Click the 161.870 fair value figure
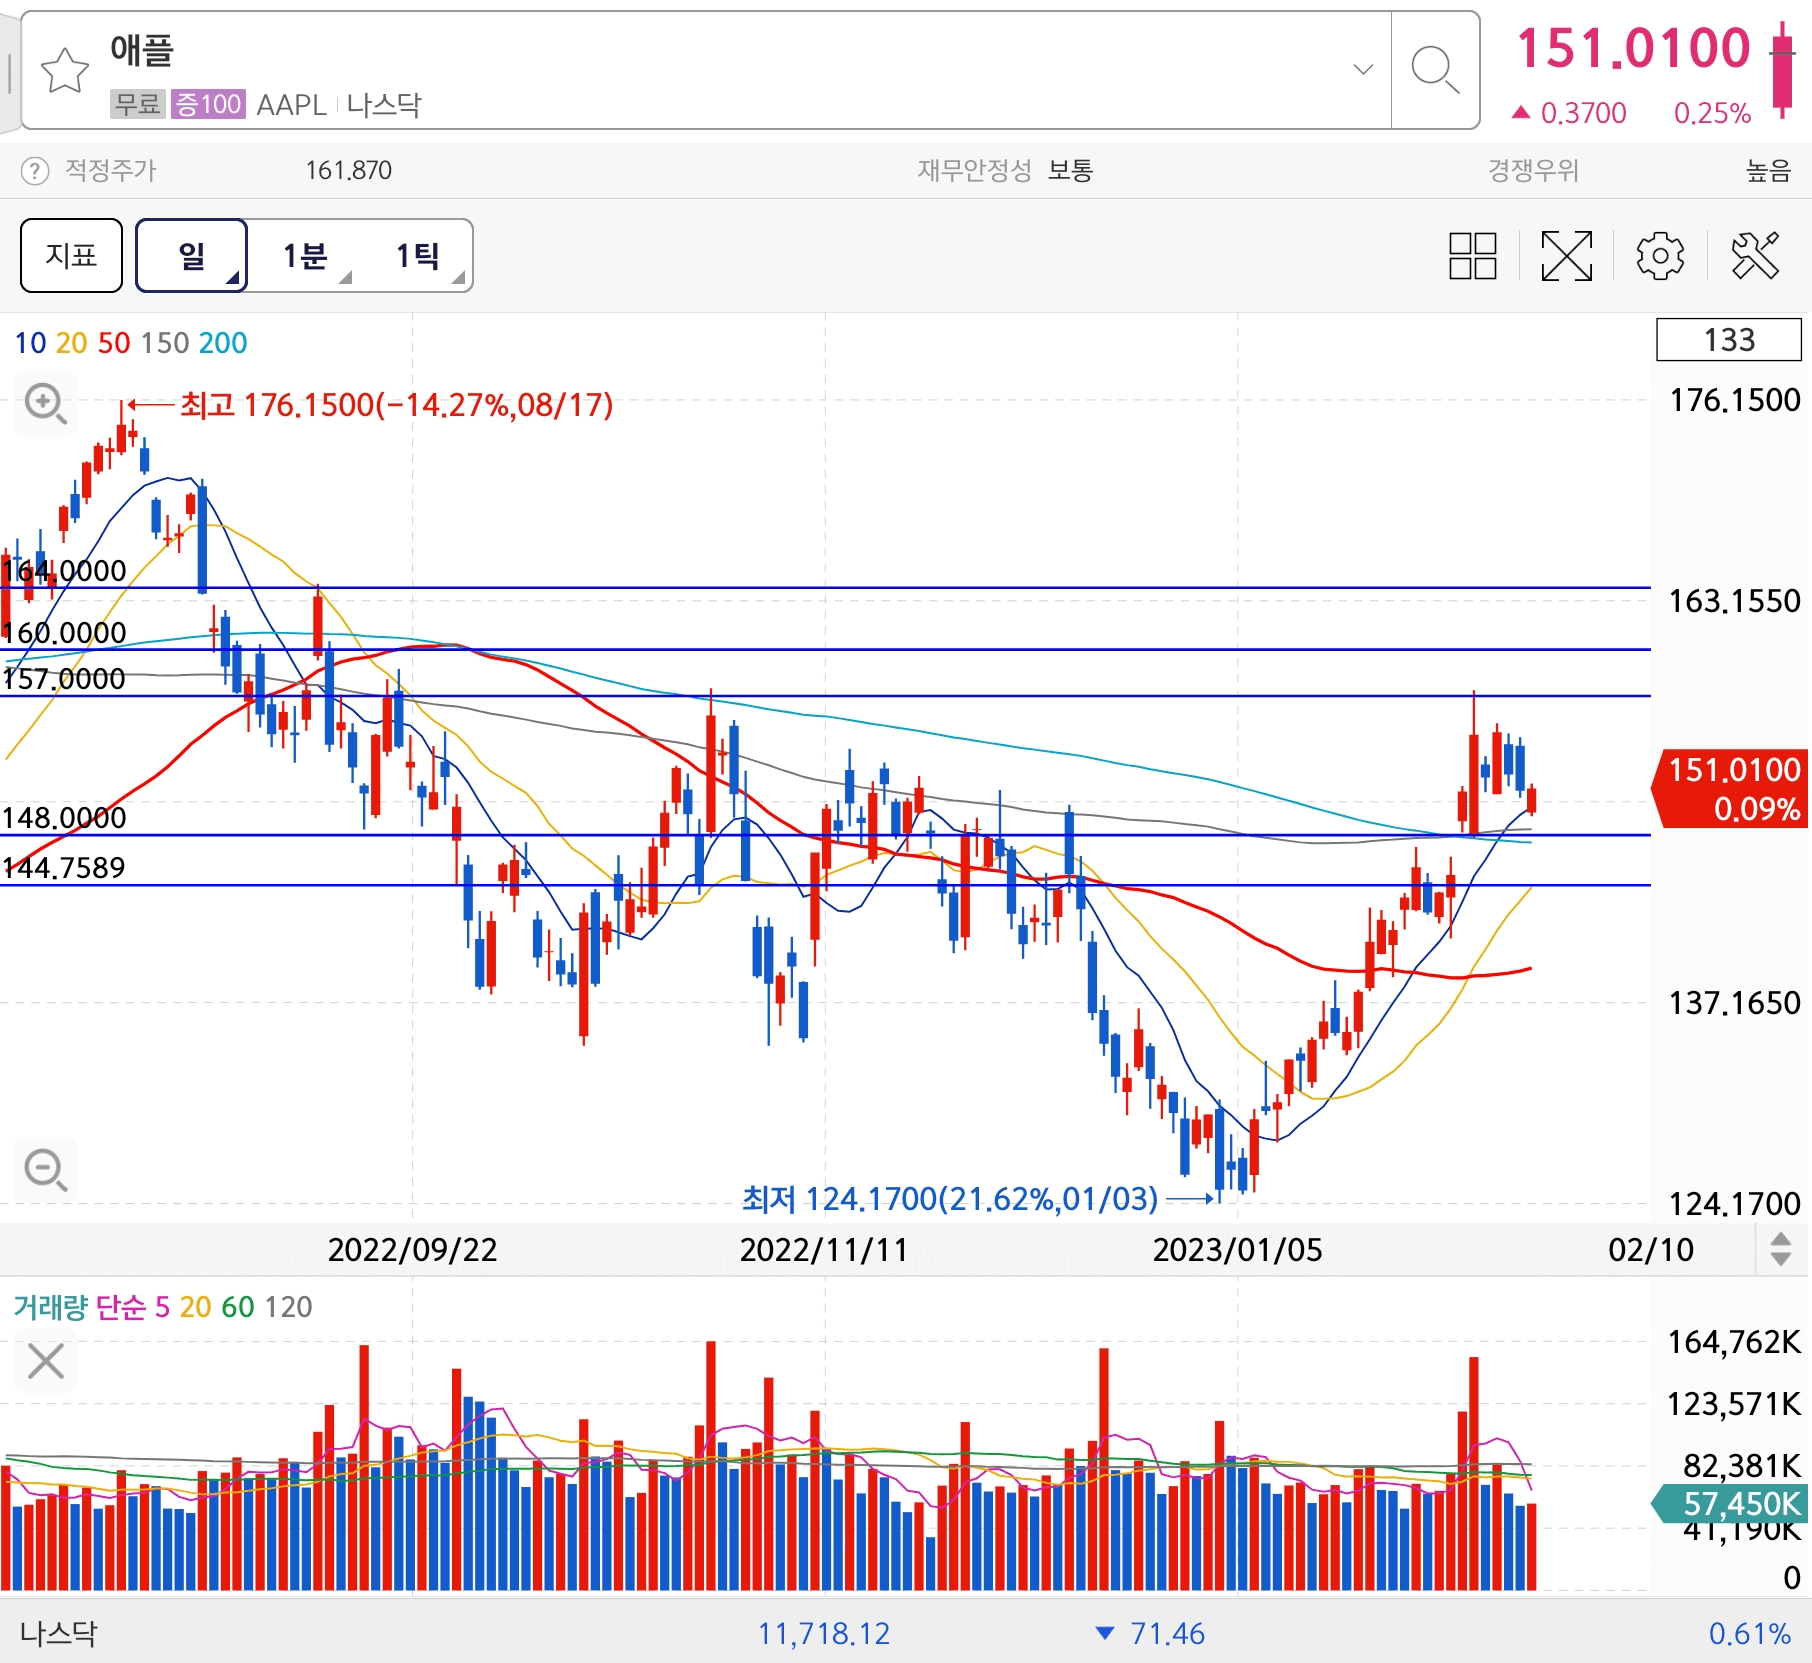This screenshot has height=1663, width=1812. [349, 171]
